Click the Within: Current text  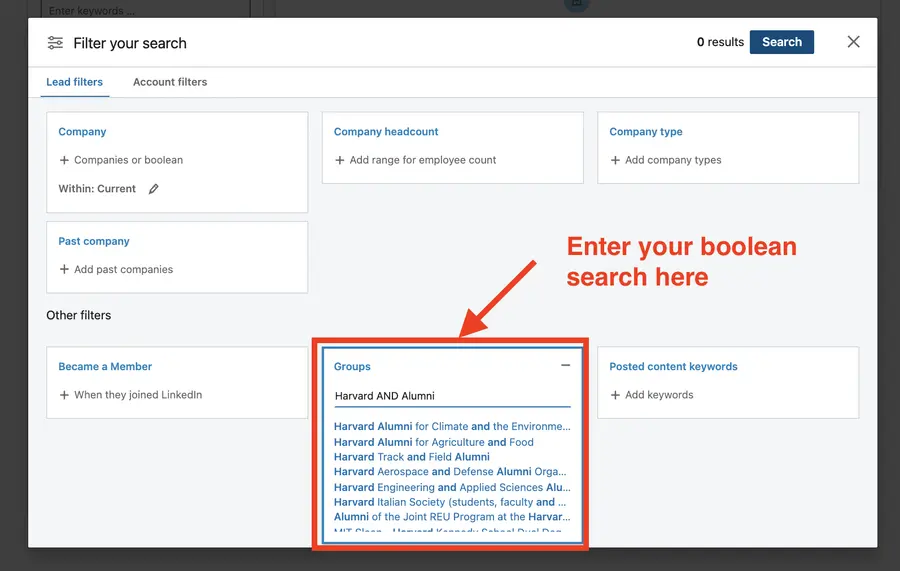(97, 189)
